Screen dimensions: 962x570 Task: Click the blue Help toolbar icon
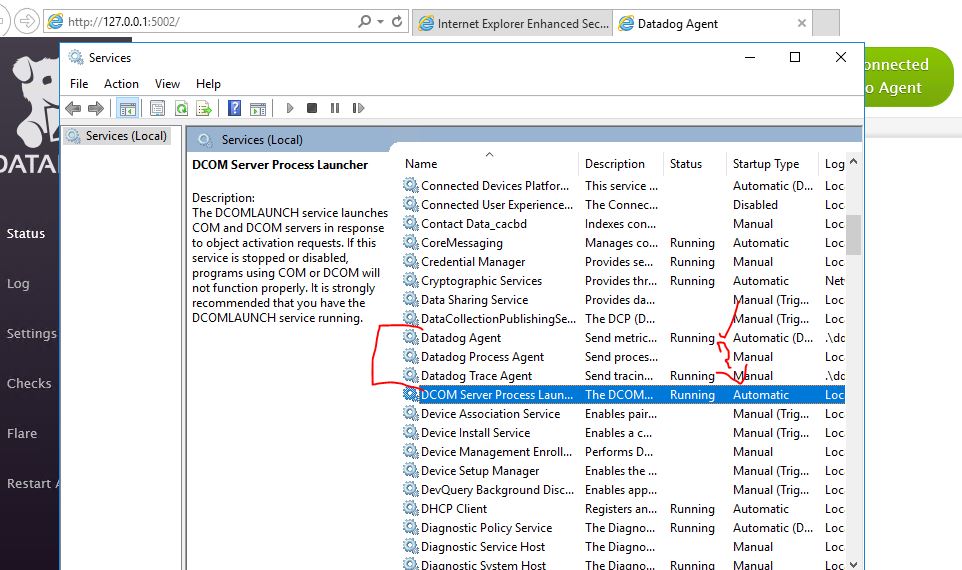tap(235, 108)
